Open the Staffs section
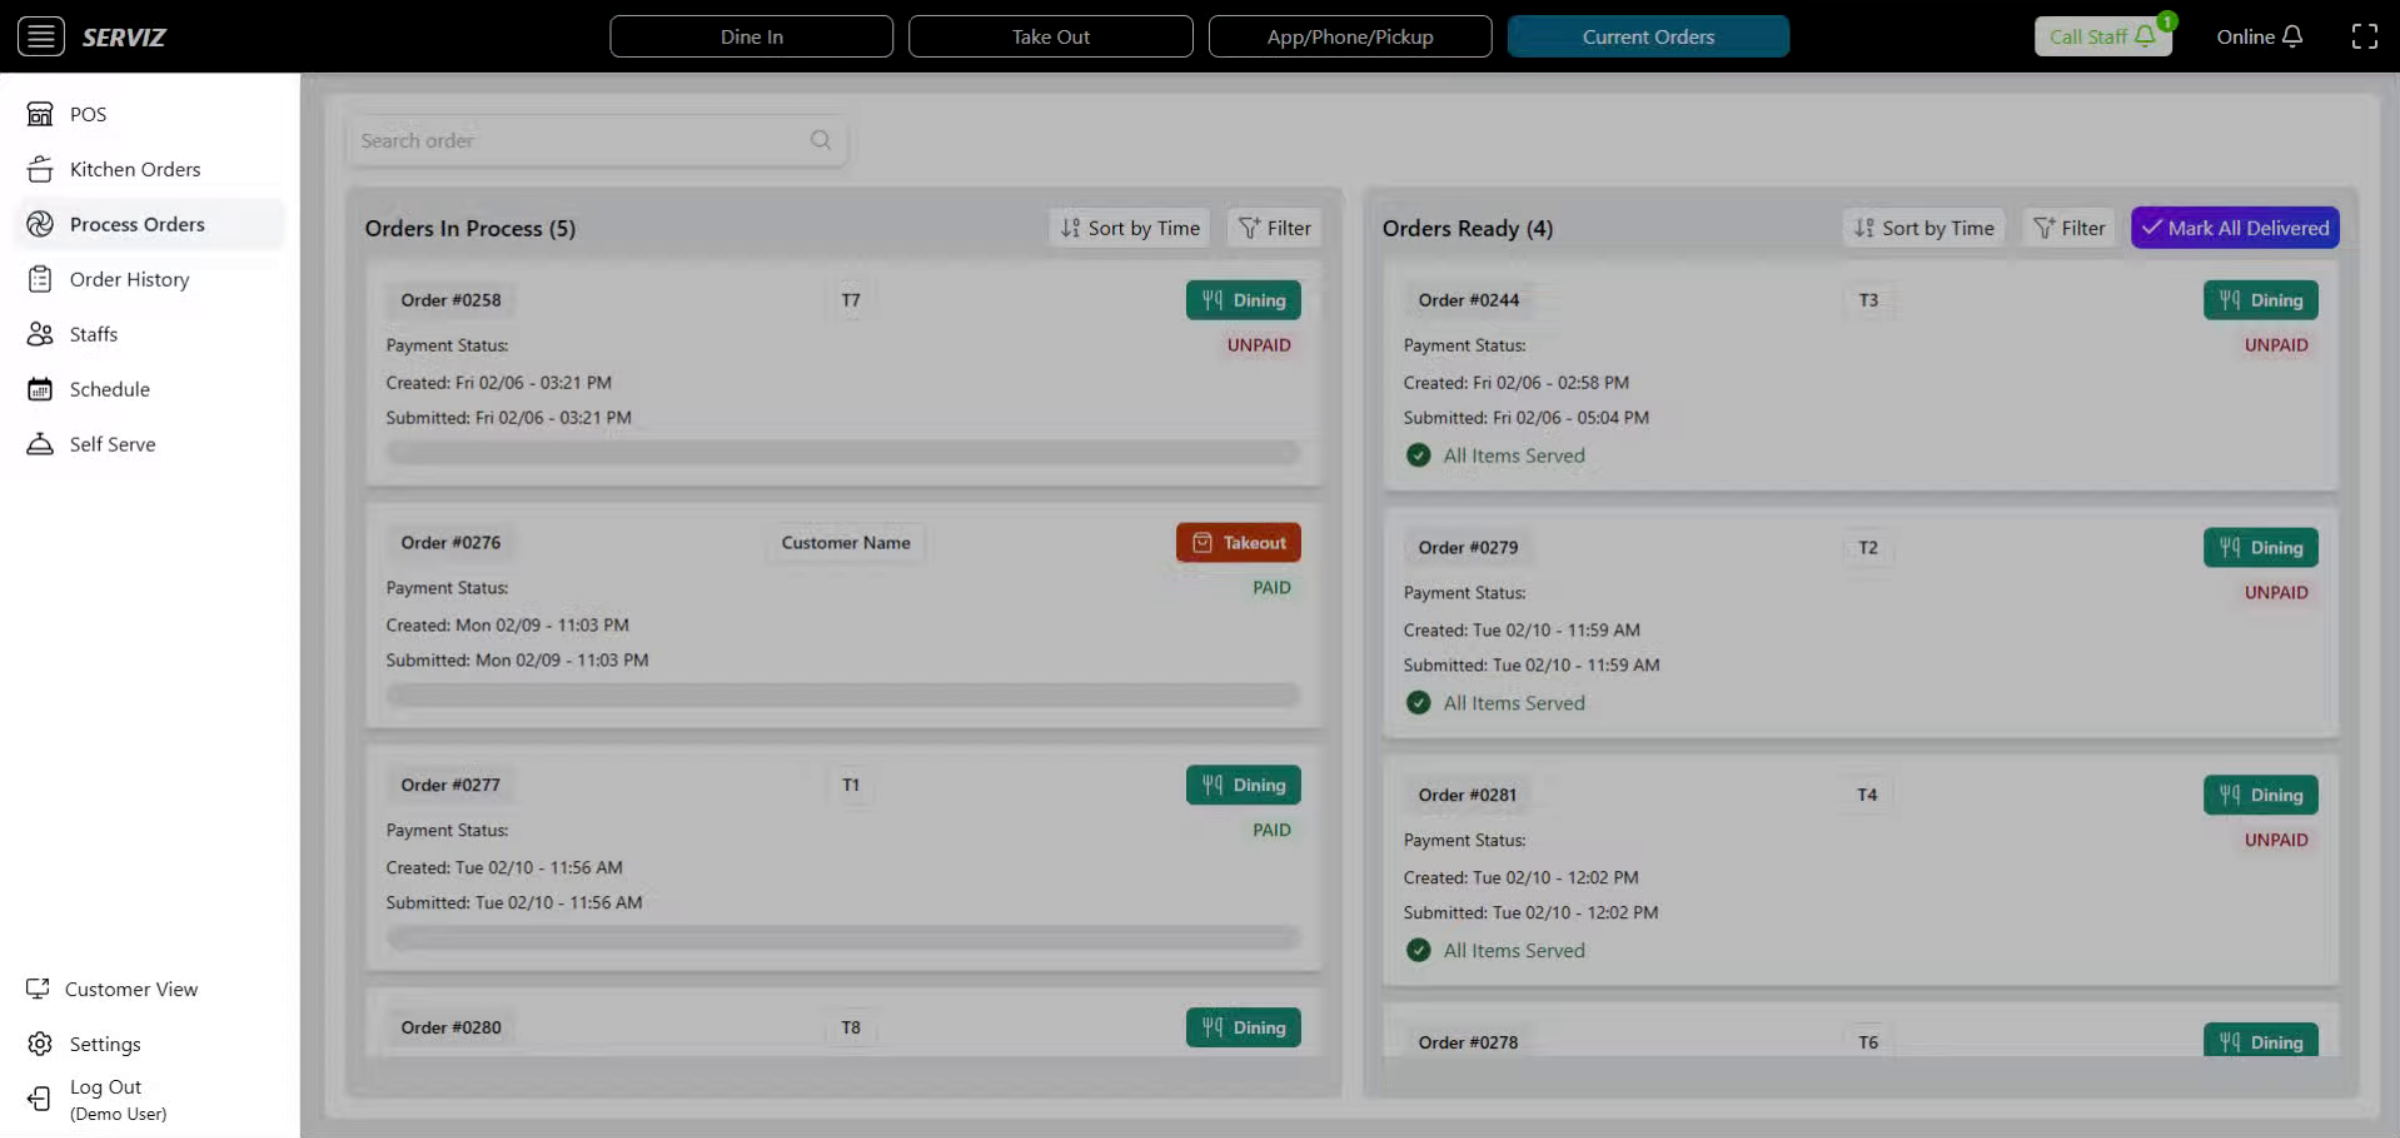The image size is (2400, 1138). click(x=92, y=334)
